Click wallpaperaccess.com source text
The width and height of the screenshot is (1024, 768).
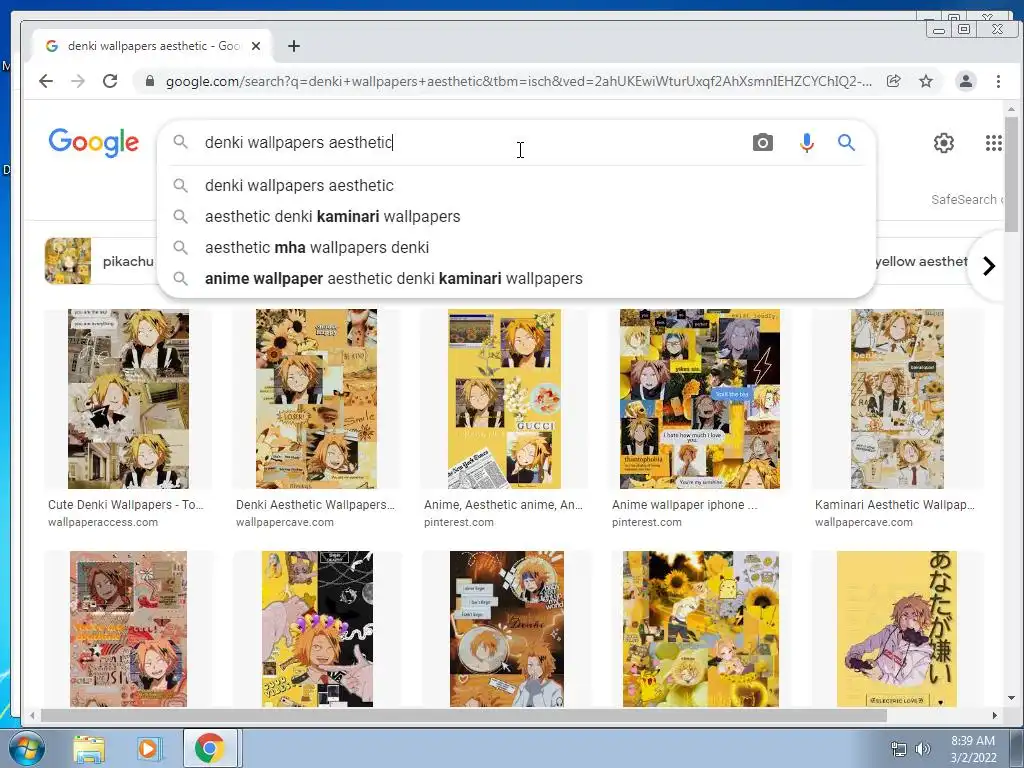coord(103,522)
